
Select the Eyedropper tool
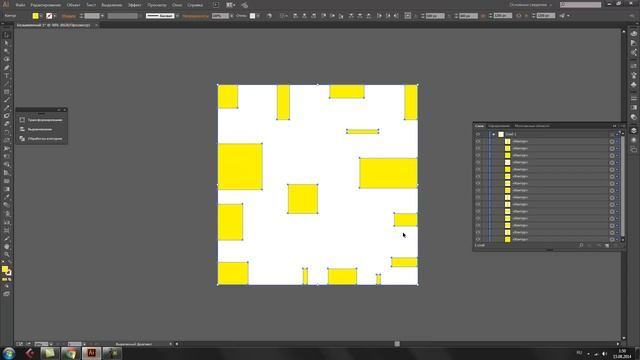click(x=7, y=197)
